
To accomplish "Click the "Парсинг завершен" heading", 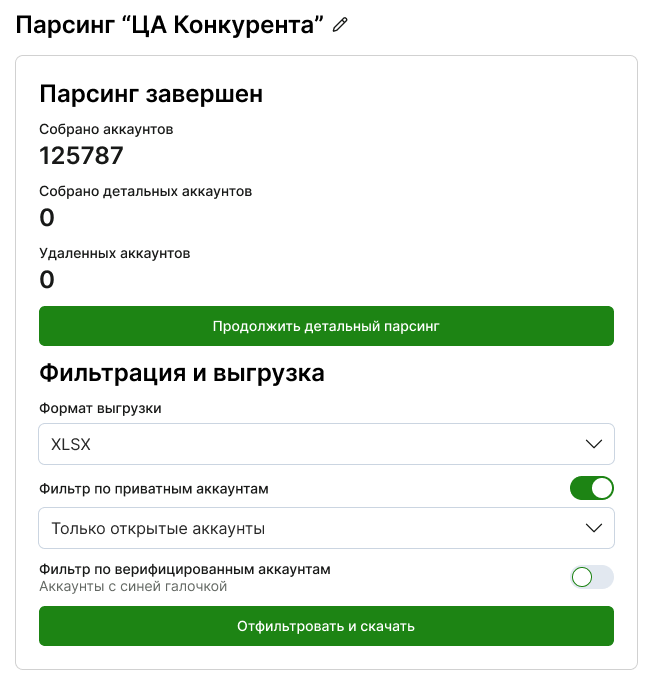I will 151,94.
